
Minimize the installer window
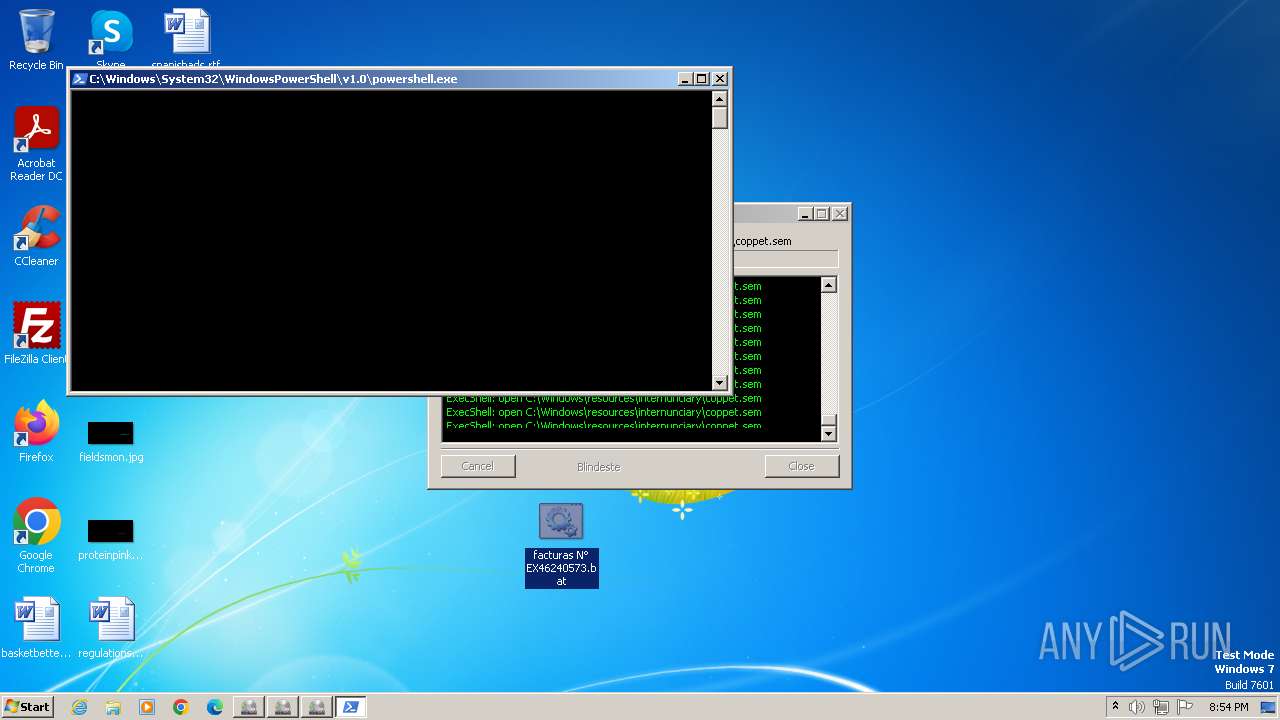coord(805,214)
